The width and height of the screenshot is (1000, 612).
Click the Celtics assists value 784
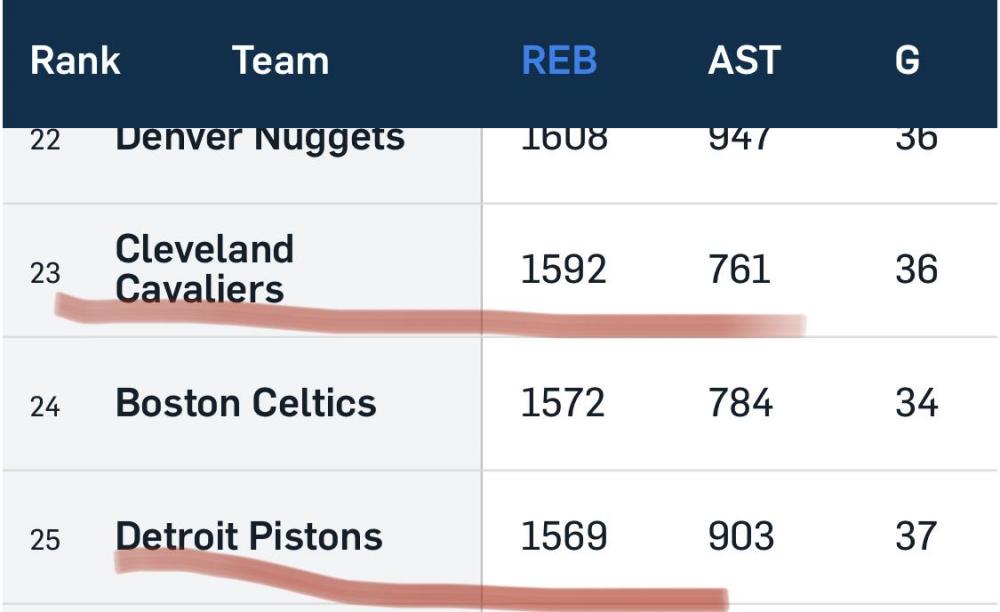(x=740, y=404)
